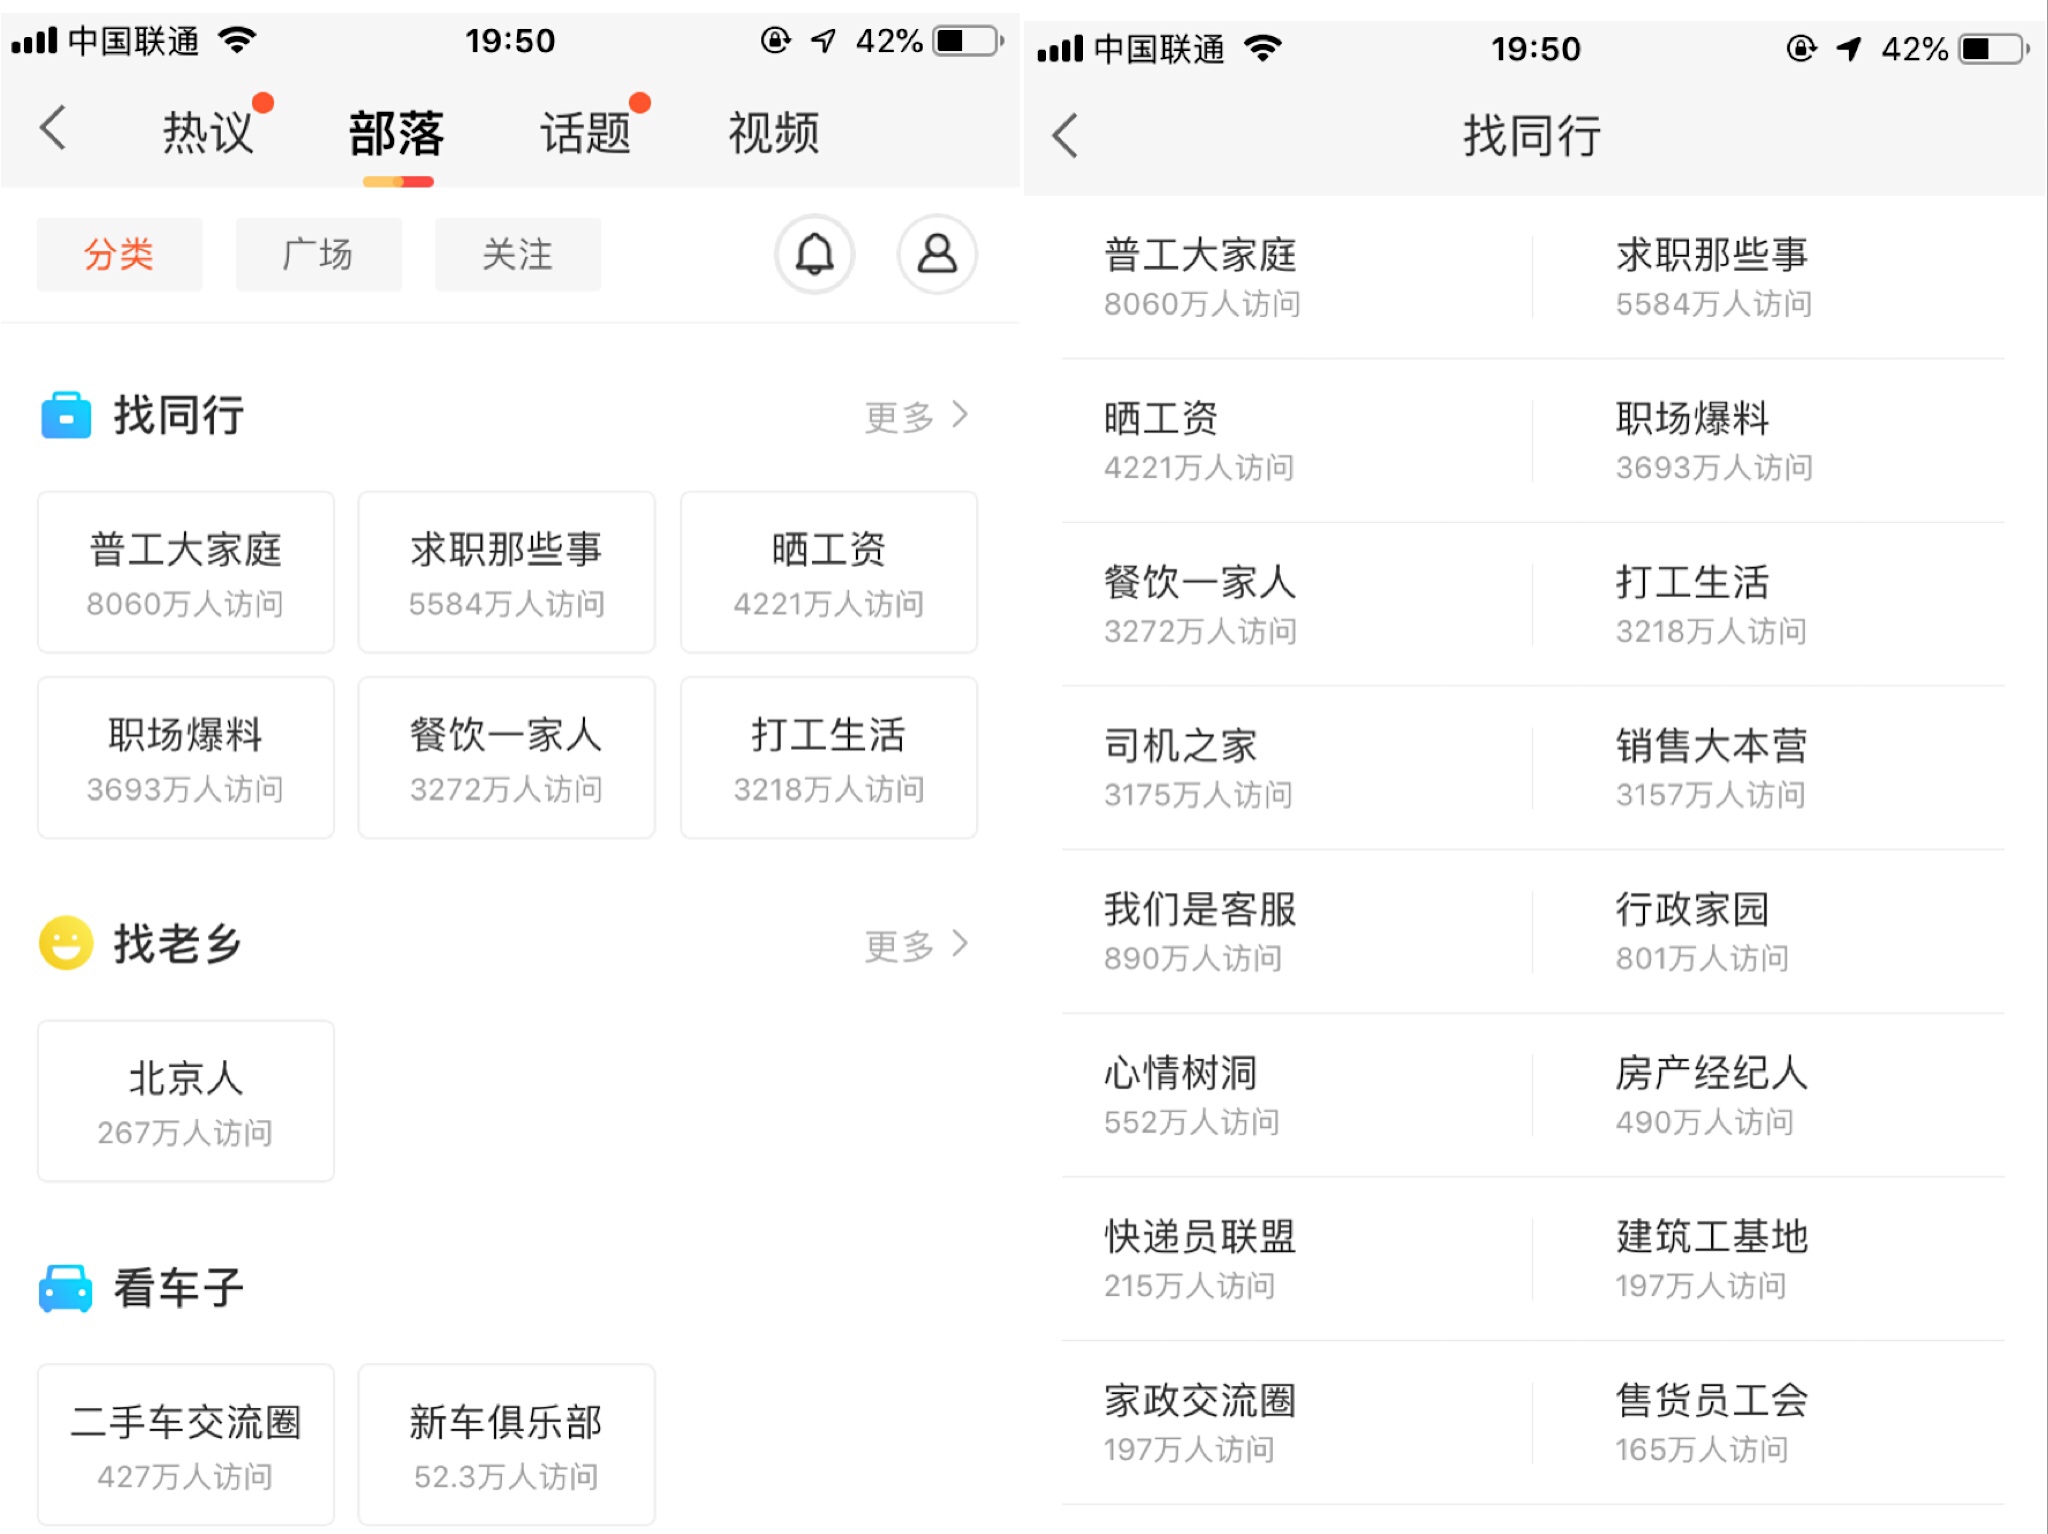Go back using left screen arrow

click(x=54, y=129)
